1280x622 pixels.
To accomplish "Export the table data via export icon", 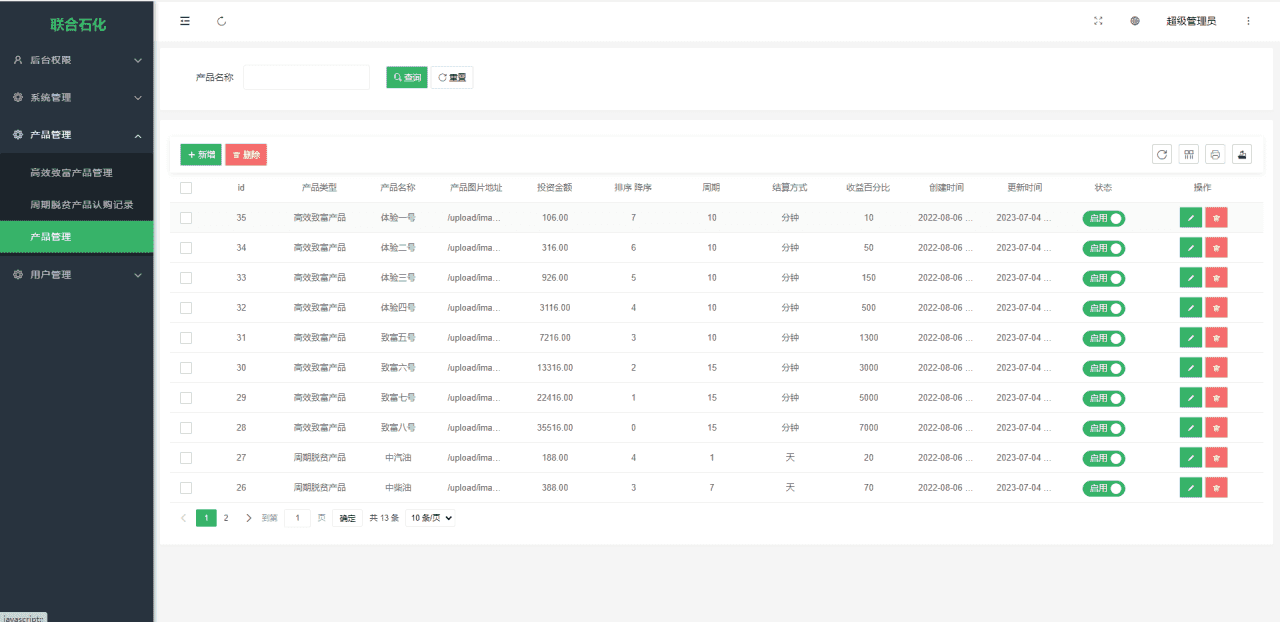I will point(1242,154).
